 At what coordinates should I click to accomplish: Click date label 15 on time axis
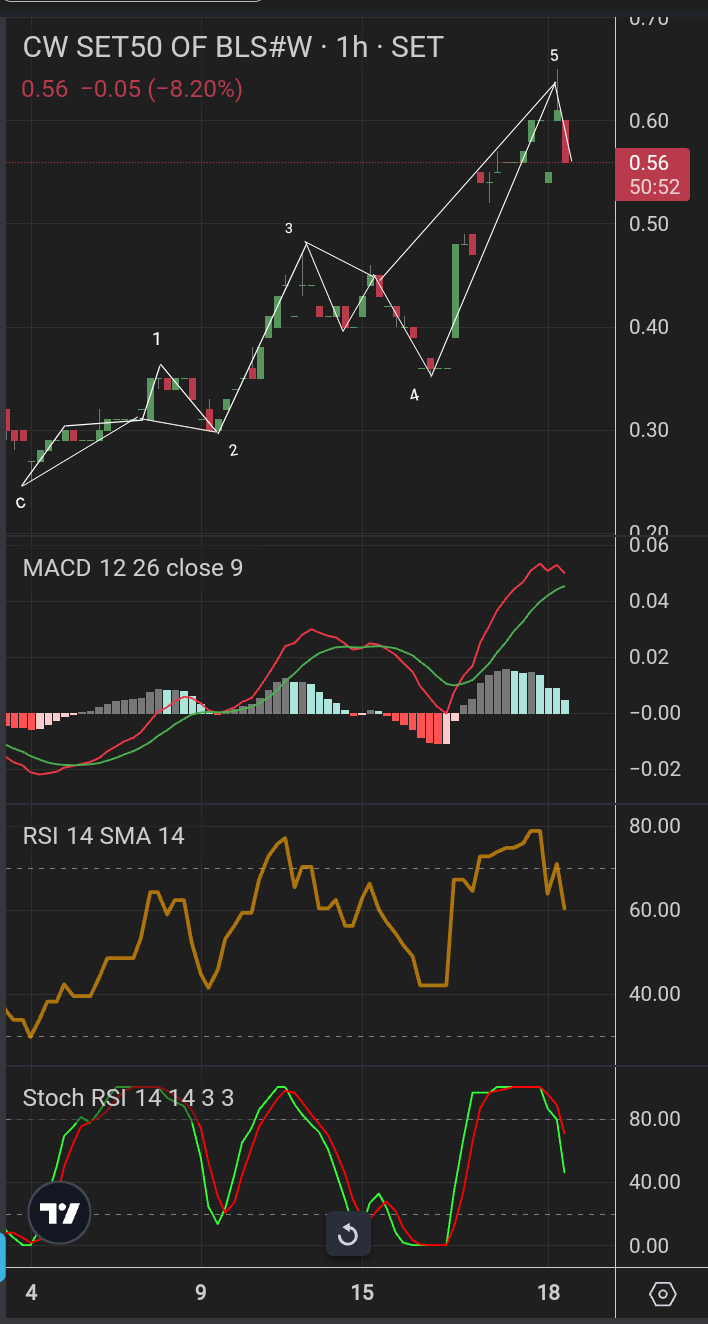[362, 1293]
